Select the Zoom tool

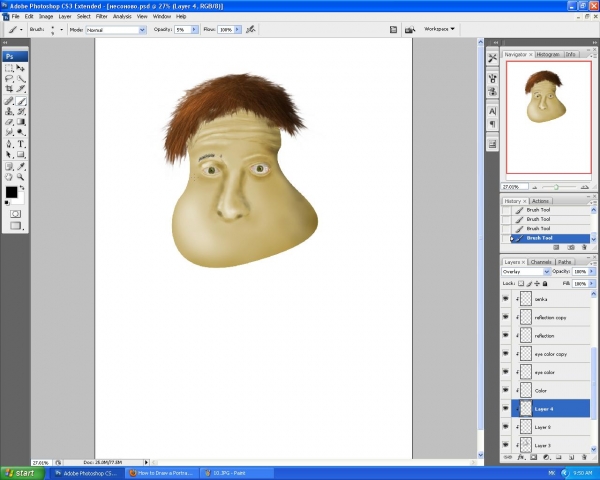(x=21, y=177)
